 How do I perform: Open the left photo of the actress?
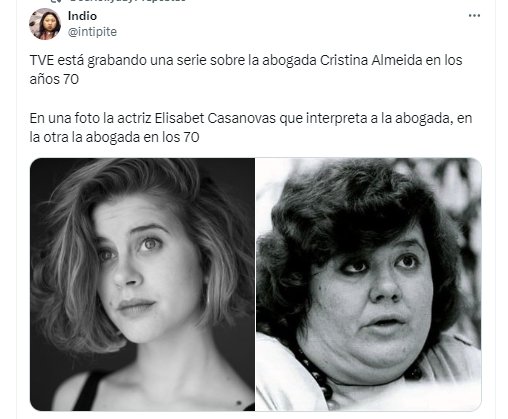click(142, 284)
